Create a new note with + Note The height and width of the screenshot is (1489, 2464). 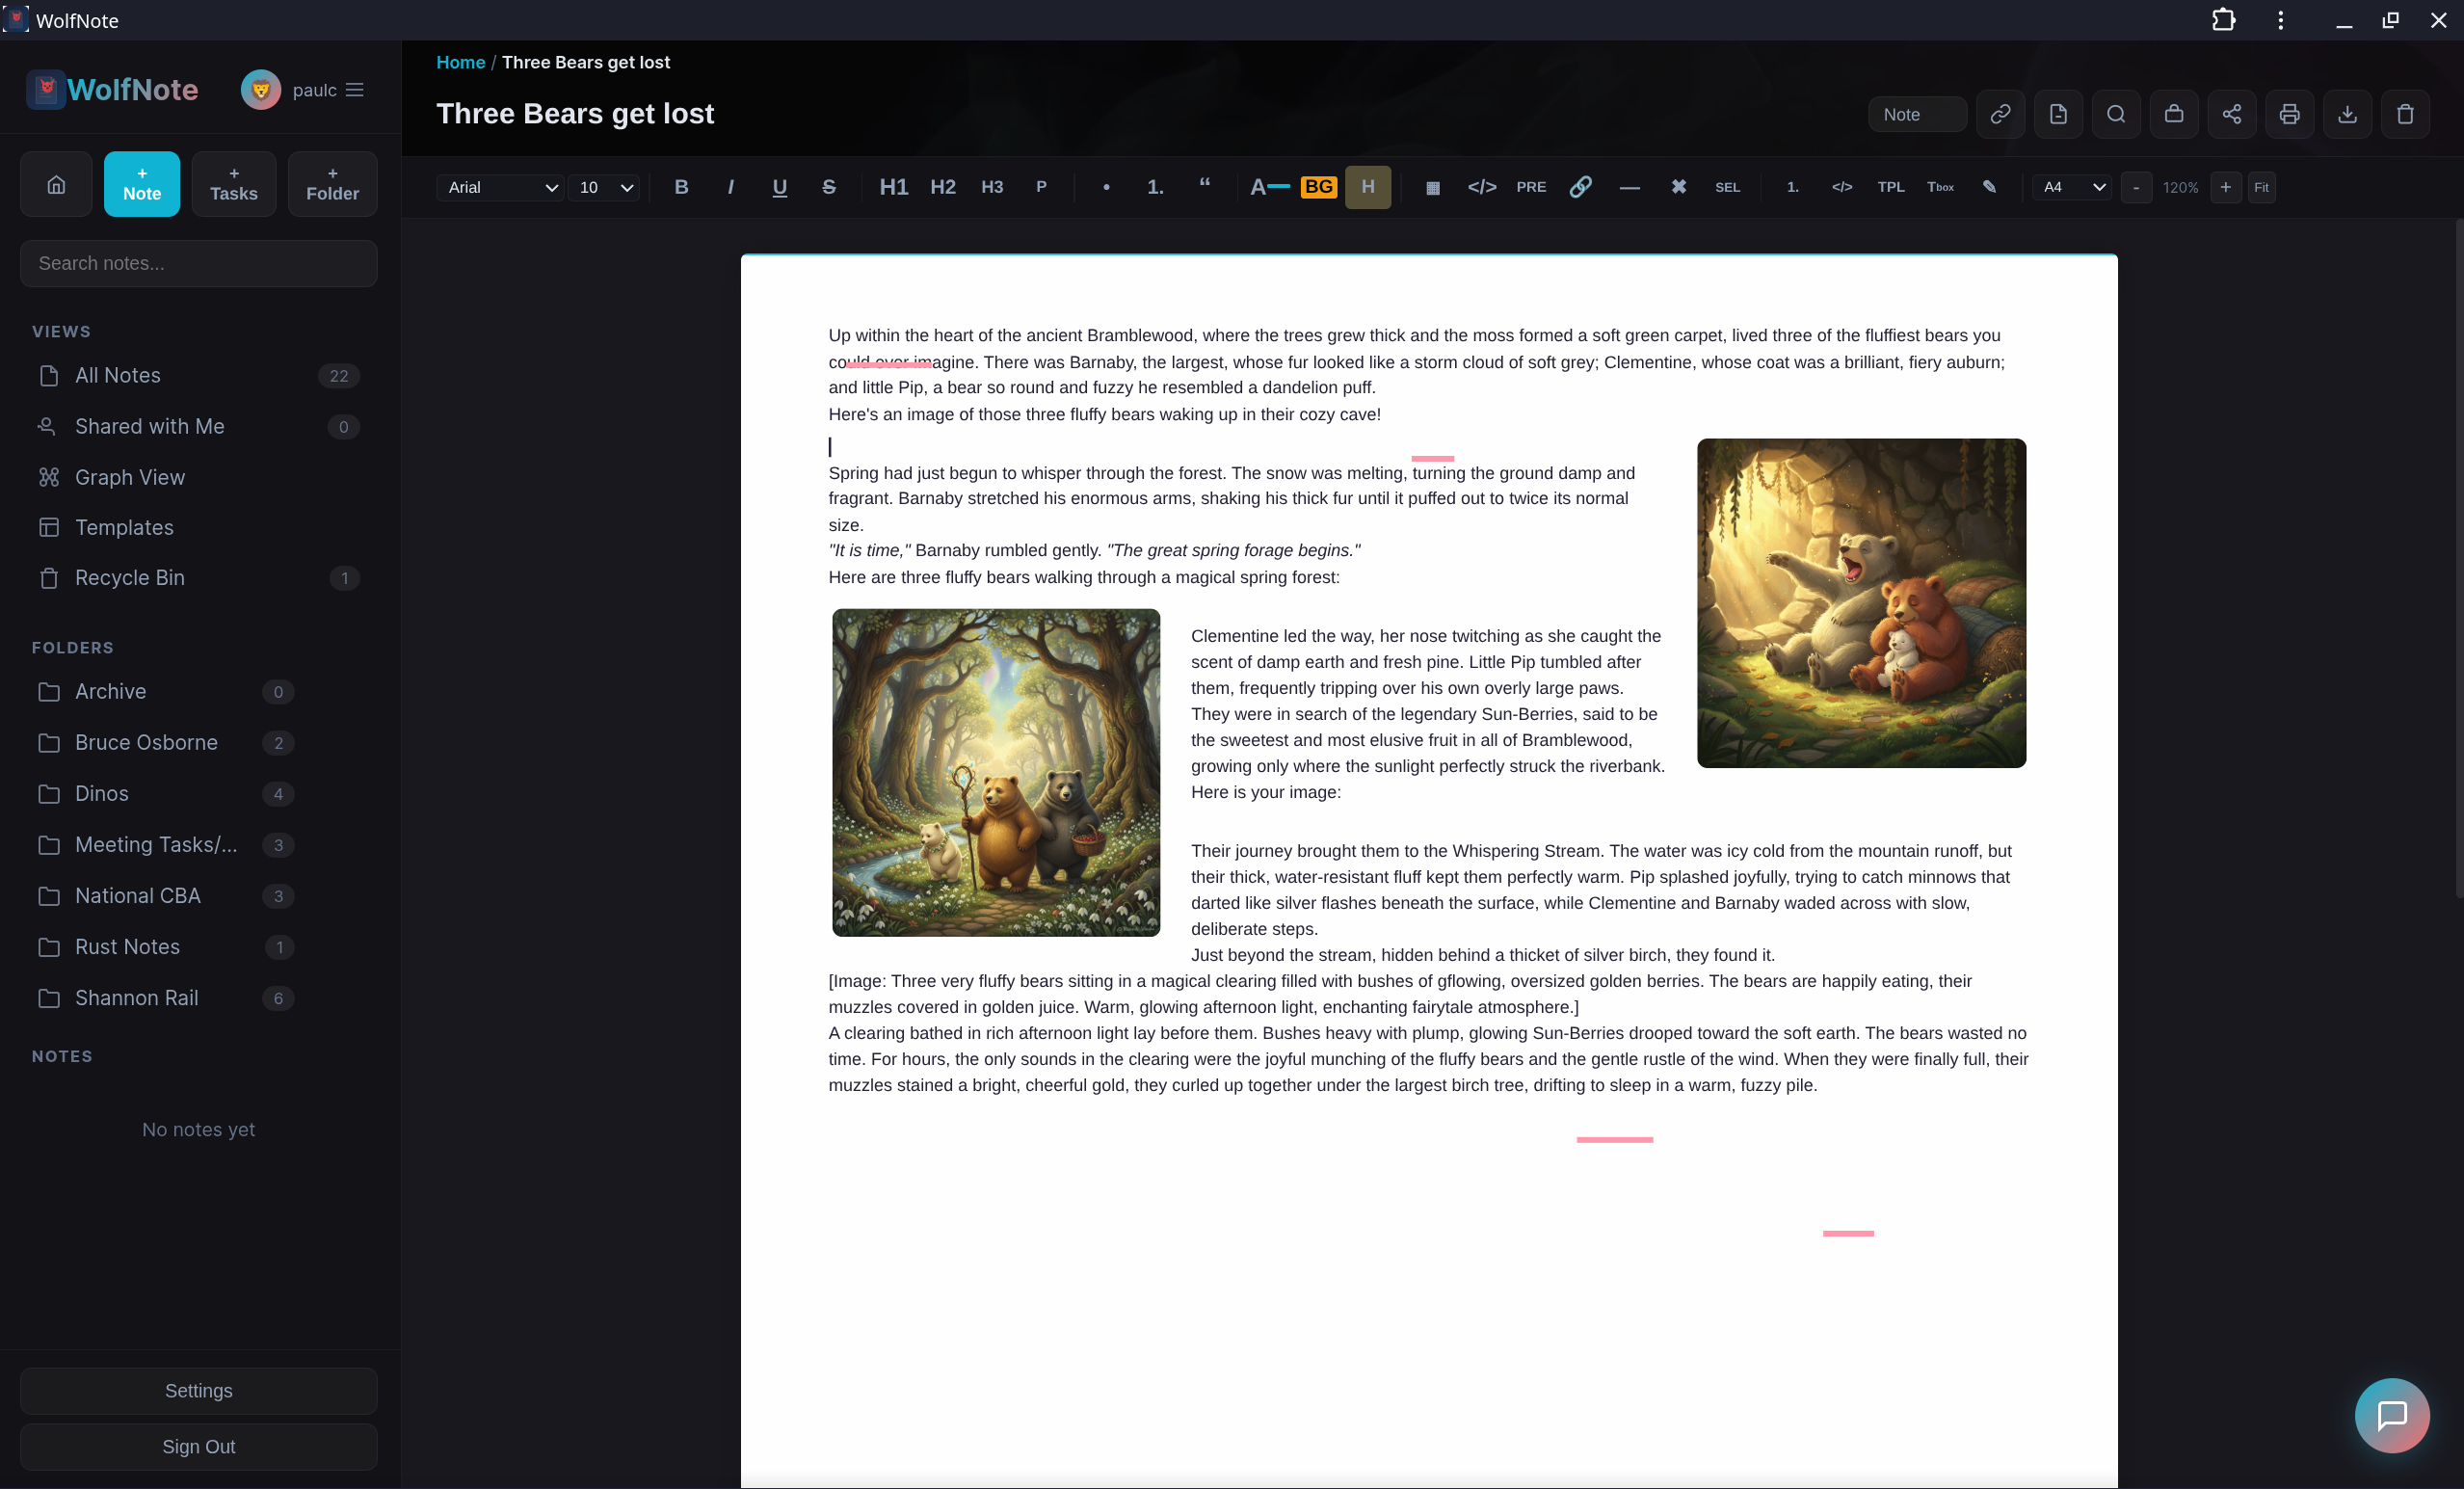pyautogui.click(x=142, y=184)
